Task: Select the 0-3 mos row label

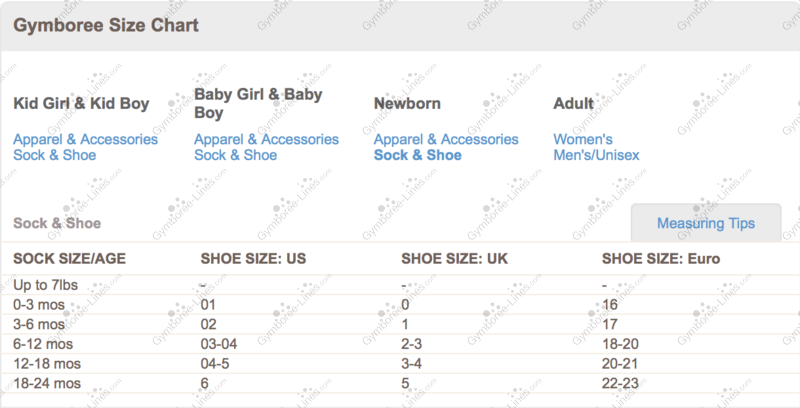Action: (38, 304)
